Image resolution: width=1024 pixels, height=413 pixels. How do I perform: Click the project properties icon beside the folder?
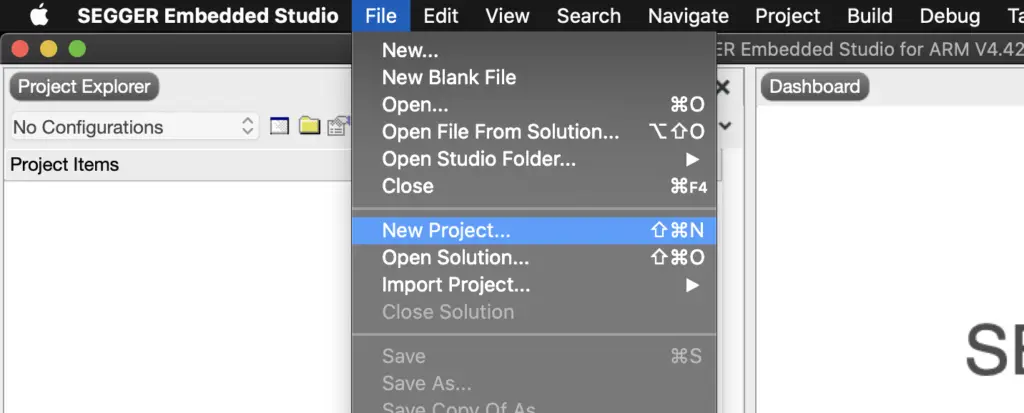[339, 125]
